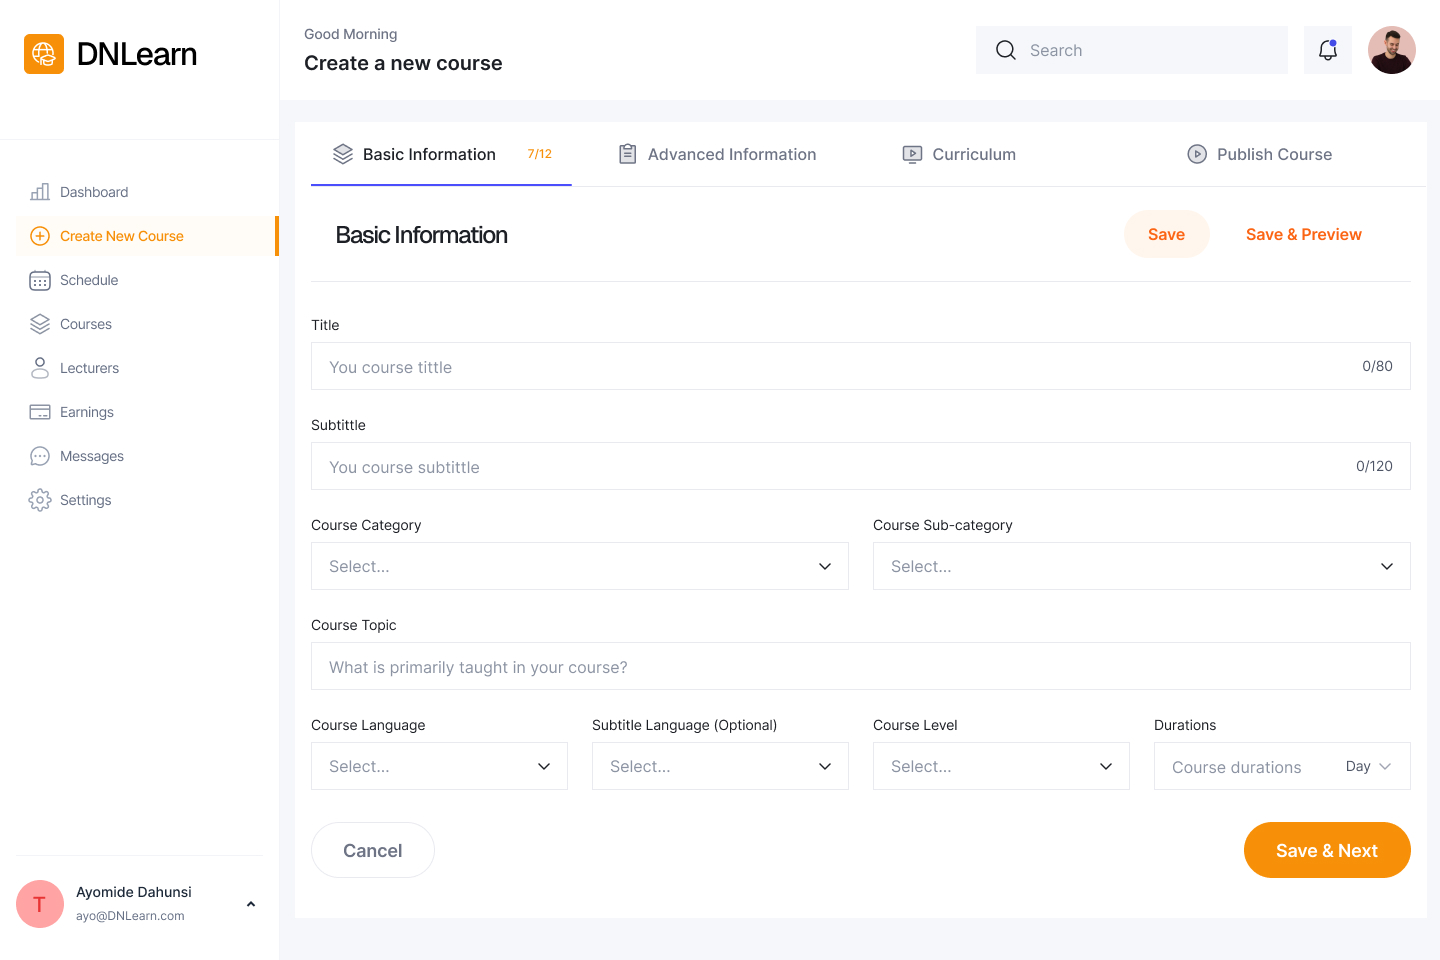Open Schedule from the sidebar

click(146, 280)
